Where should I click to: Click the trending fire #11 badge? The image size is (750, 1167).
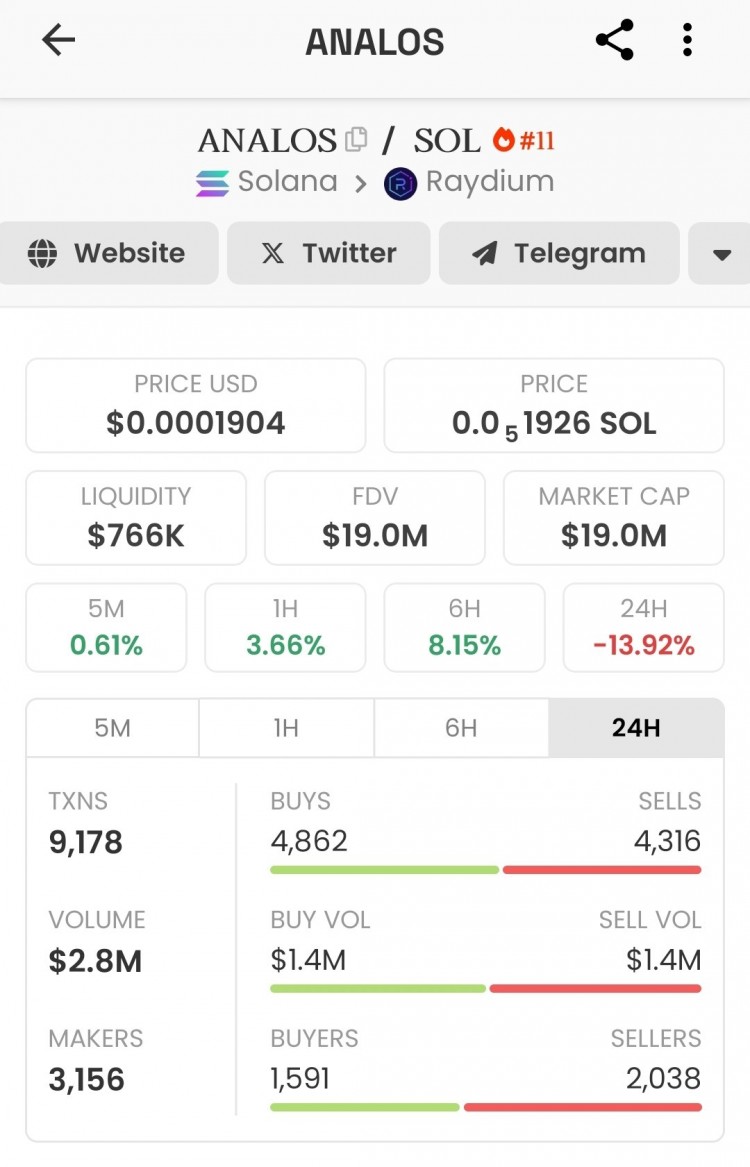click(x=524, y=140)
